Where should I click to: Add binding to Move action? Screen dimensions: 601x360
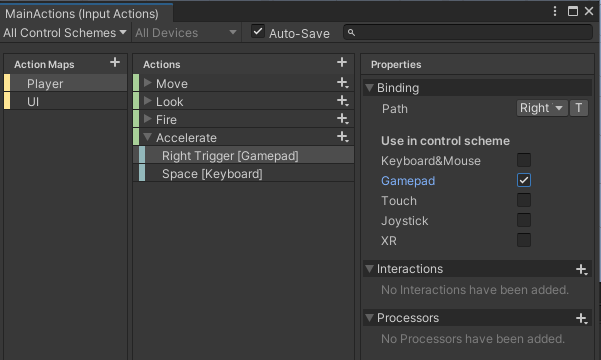343,83
